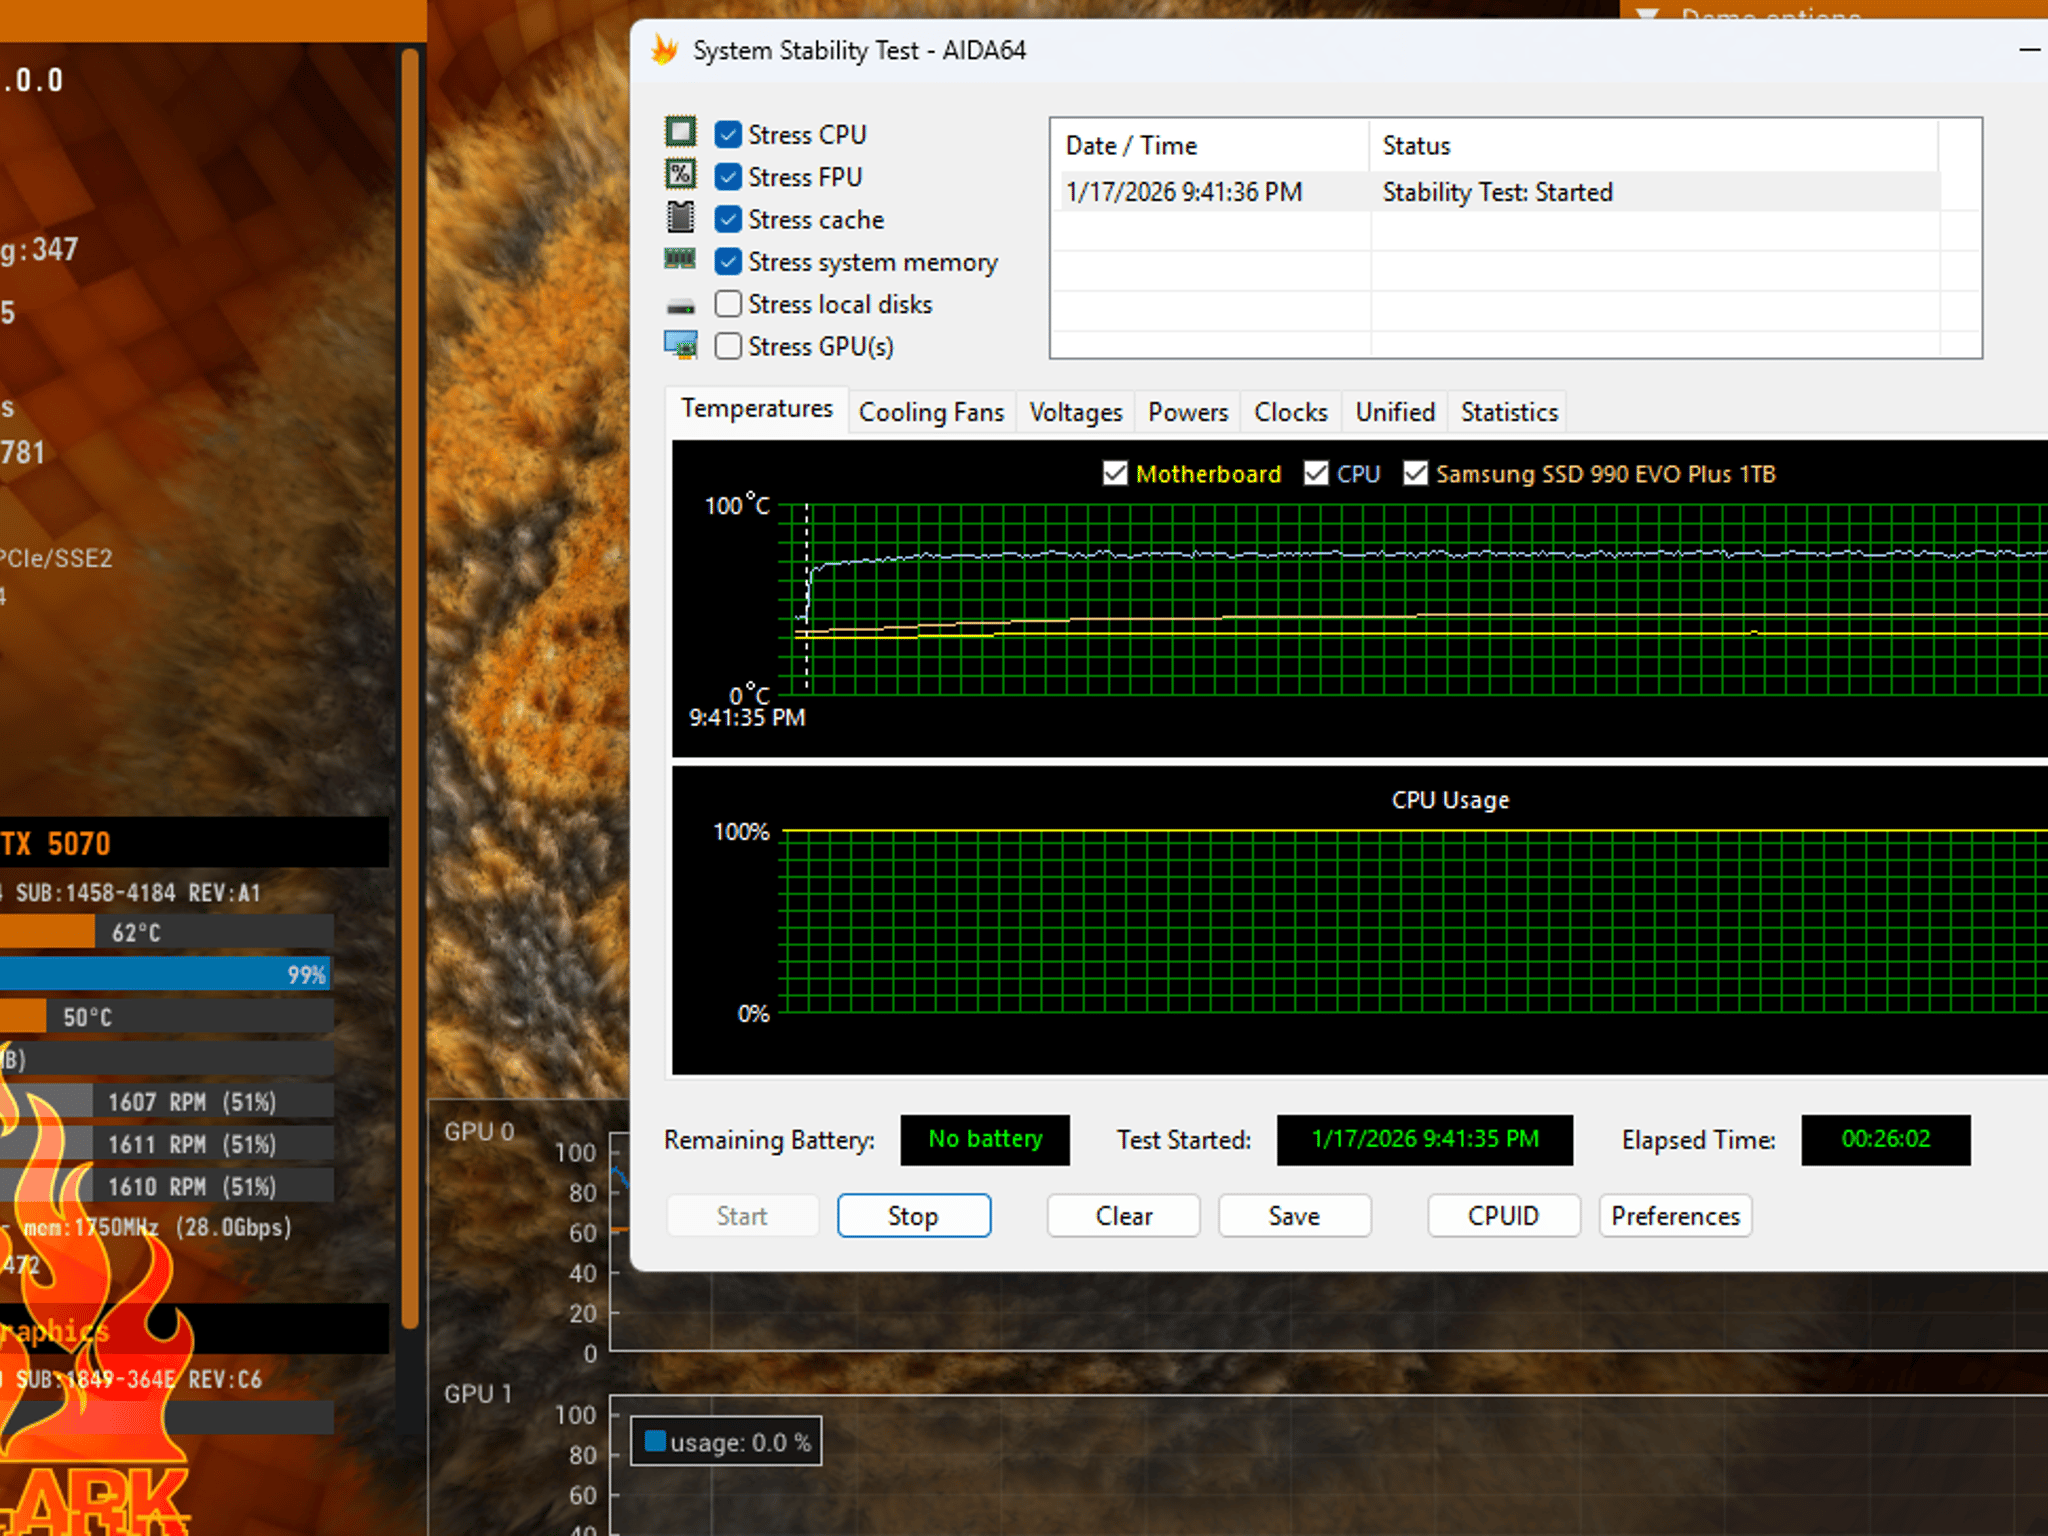The height and width of the screenshot is (1536, 2048).
Task: Click the Test Started 1/17/2026 9:41:35 PM readout
Action: pyautogui.click(x=1425, y=1140)
